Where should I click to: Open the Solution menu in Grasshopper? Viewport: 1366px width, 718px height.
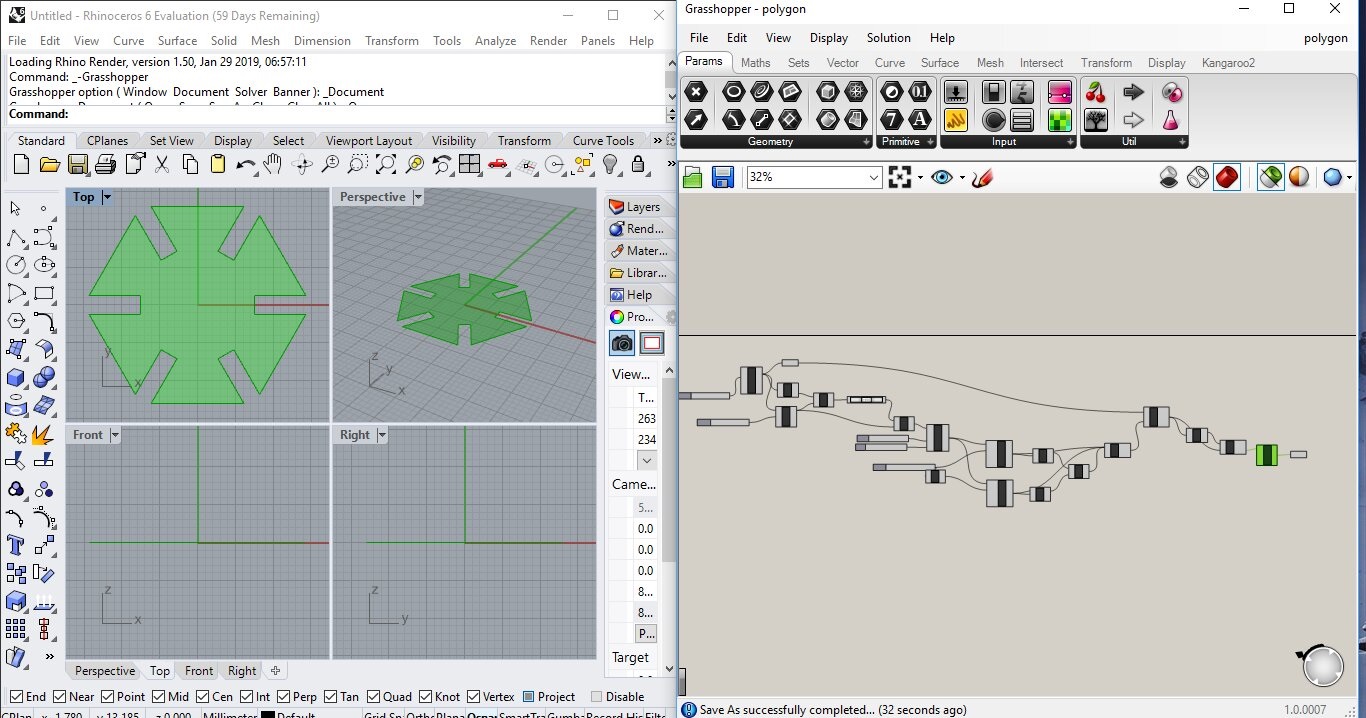[888, 38]
